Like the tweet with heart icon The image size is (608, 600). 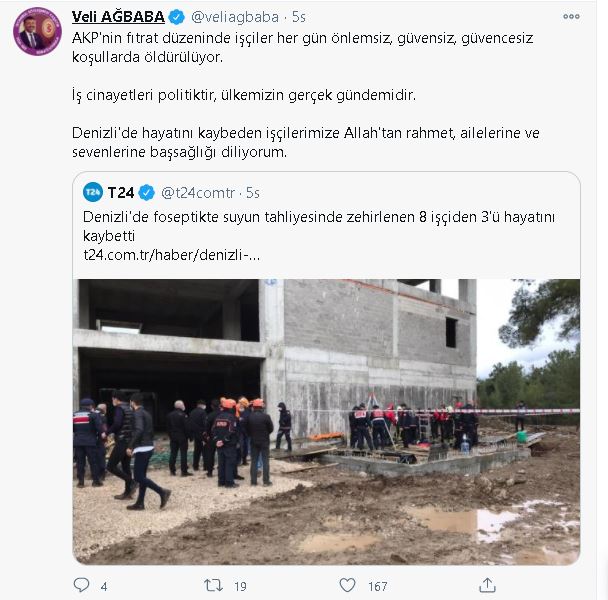point(347,585)
